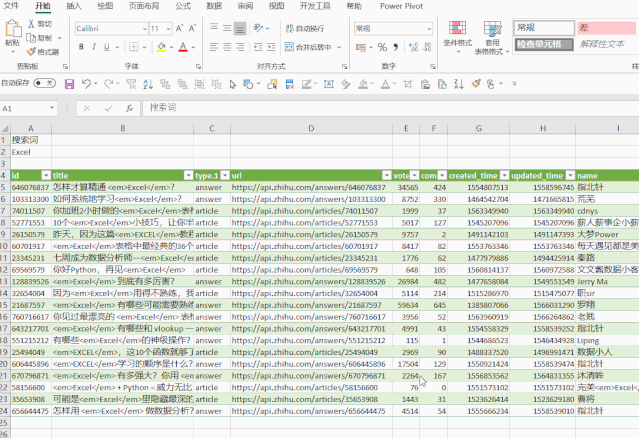Open the Calibri font name dropdown
The width and height of the screenshot is (639, 438).
145,29
